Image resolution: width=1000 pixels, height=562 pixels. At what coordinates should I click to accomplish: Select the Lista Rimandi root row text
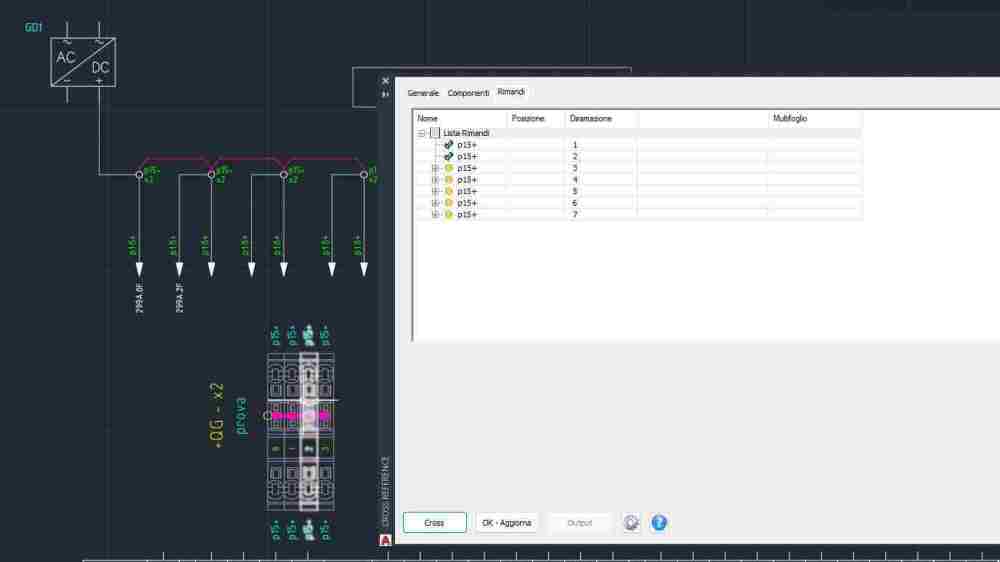tap(466, 133)
